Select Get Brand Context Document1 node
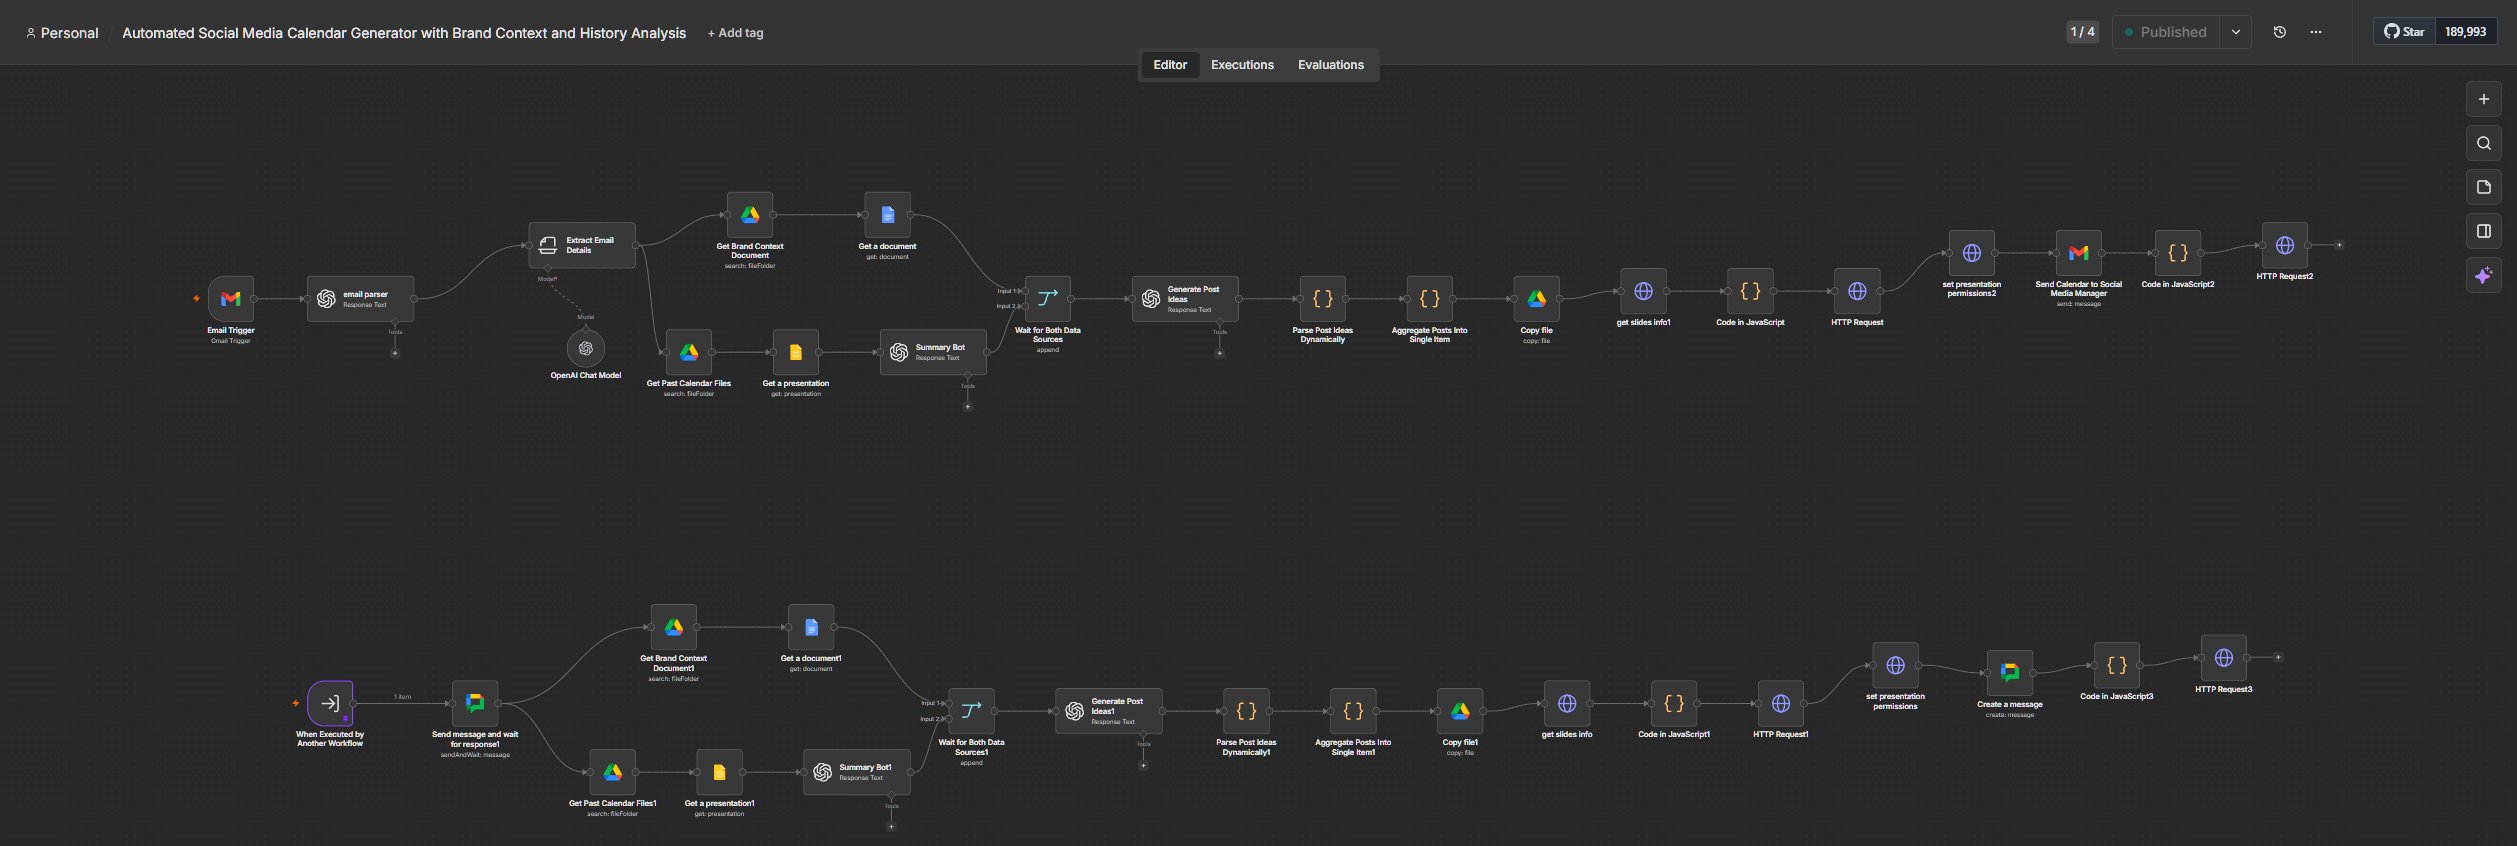Screen dimensions: 2517x846 coord(674,627)
